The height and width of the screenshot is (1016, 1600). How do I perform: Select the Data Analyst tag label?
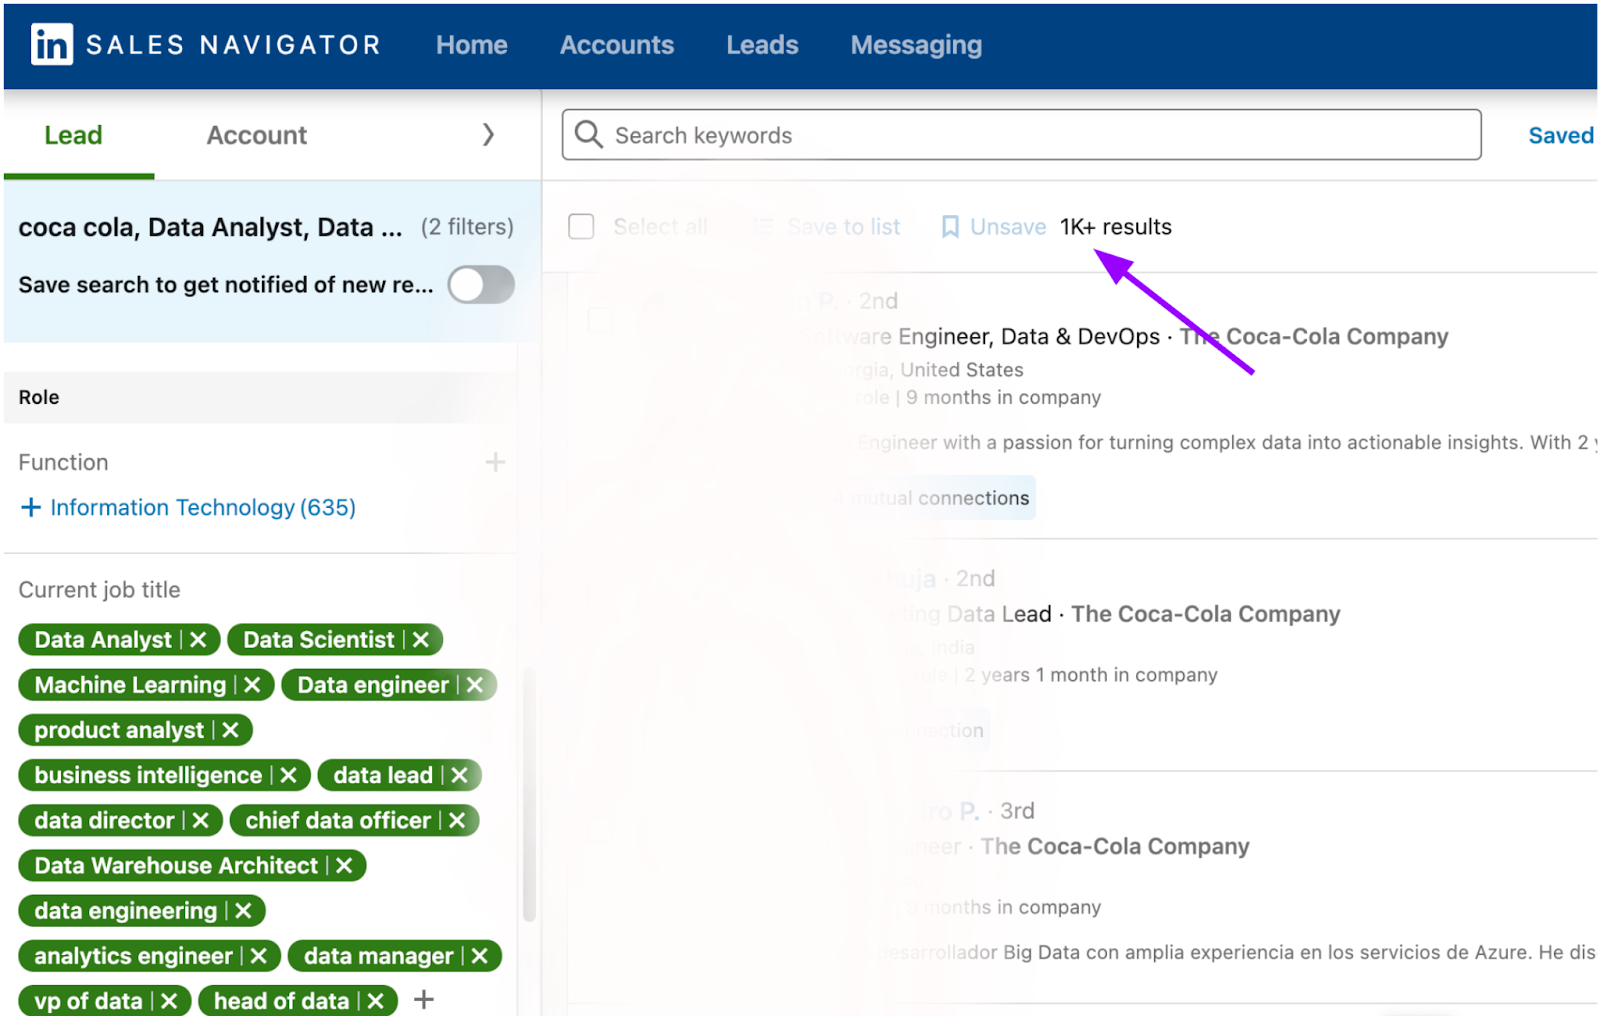pos(103,640)
